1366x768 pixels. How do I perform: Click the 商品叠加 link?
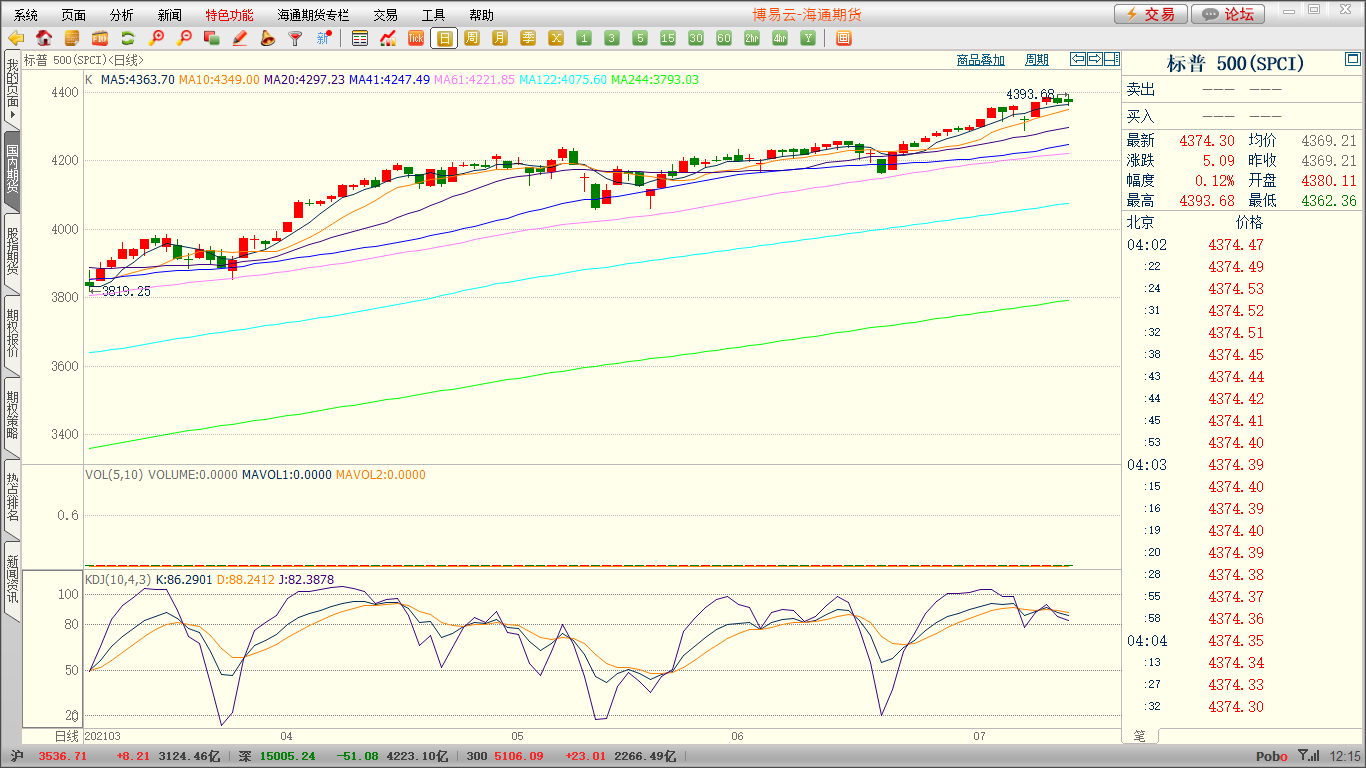(x=980, y=60)
